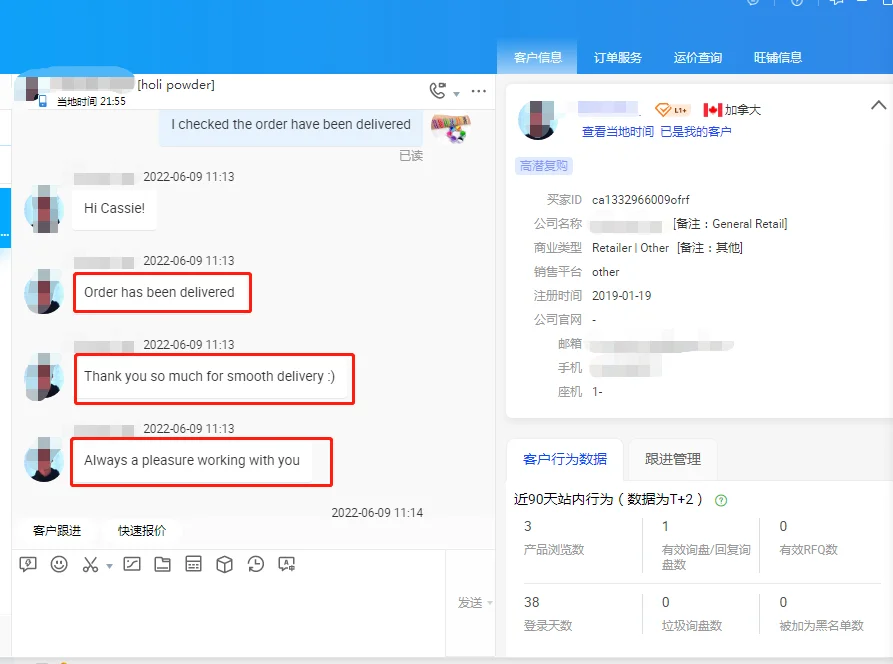Click the 已读 read status label
This screenshot has width=893, height=664.
point(411,156)
